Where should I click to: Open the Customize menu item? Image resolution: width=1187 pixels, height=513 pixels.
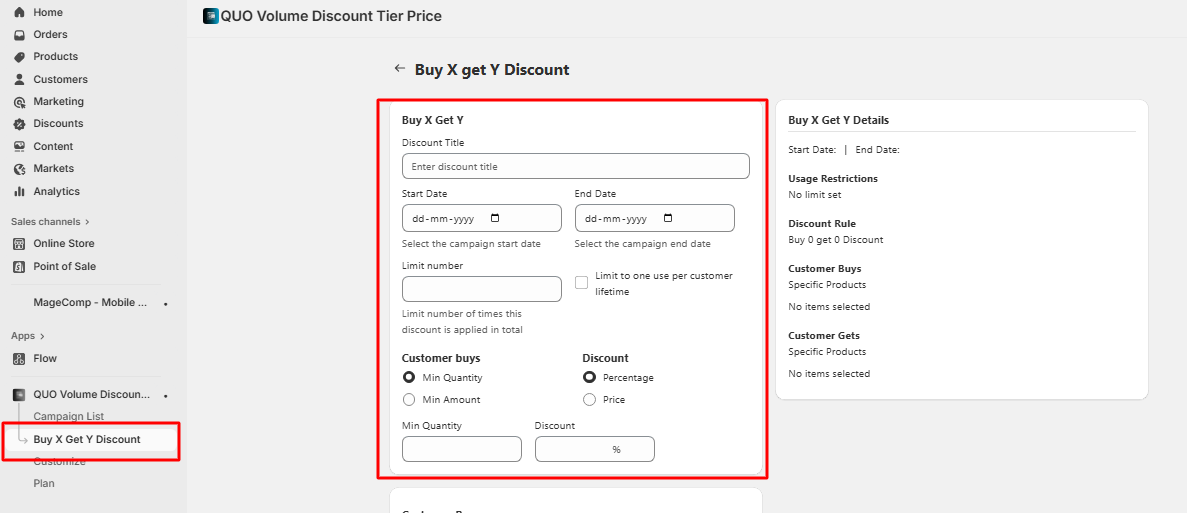(59, 462)
